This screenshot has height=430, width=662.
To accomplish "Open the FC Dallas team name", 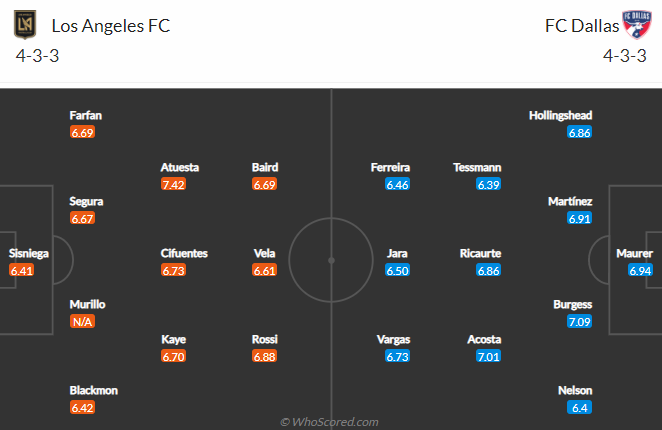I will (x=582, y=26).
